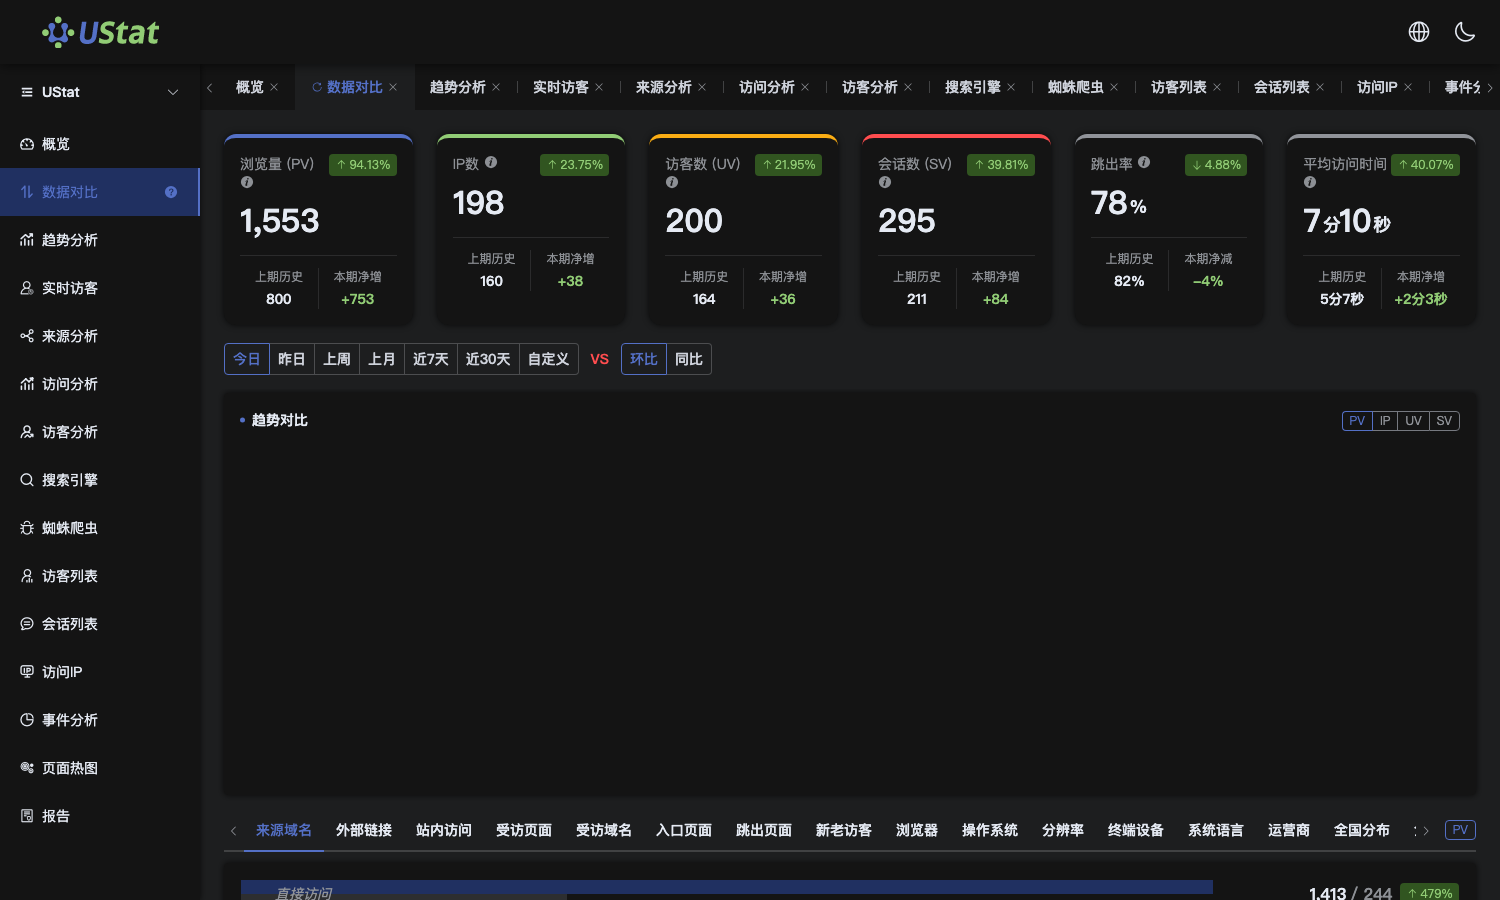Show IP in the trend chart

[1385, 421]
